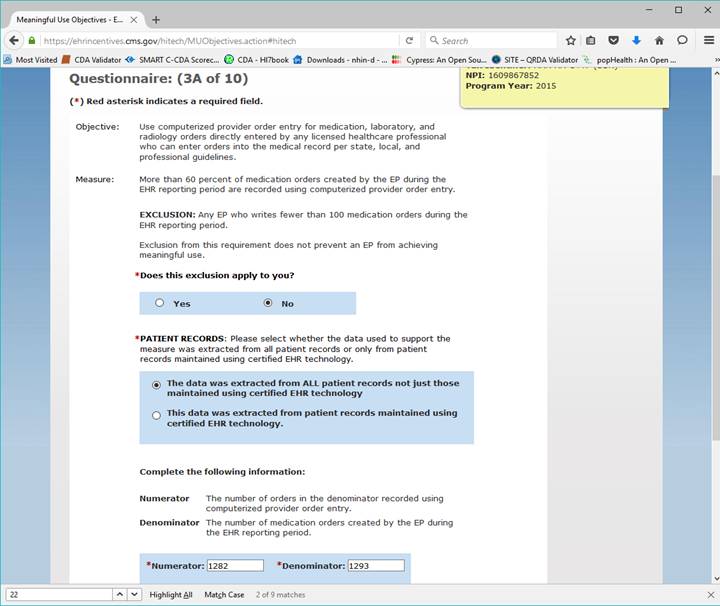
Task: Select No for the exclusion question
Action: (x=267, y=303)
